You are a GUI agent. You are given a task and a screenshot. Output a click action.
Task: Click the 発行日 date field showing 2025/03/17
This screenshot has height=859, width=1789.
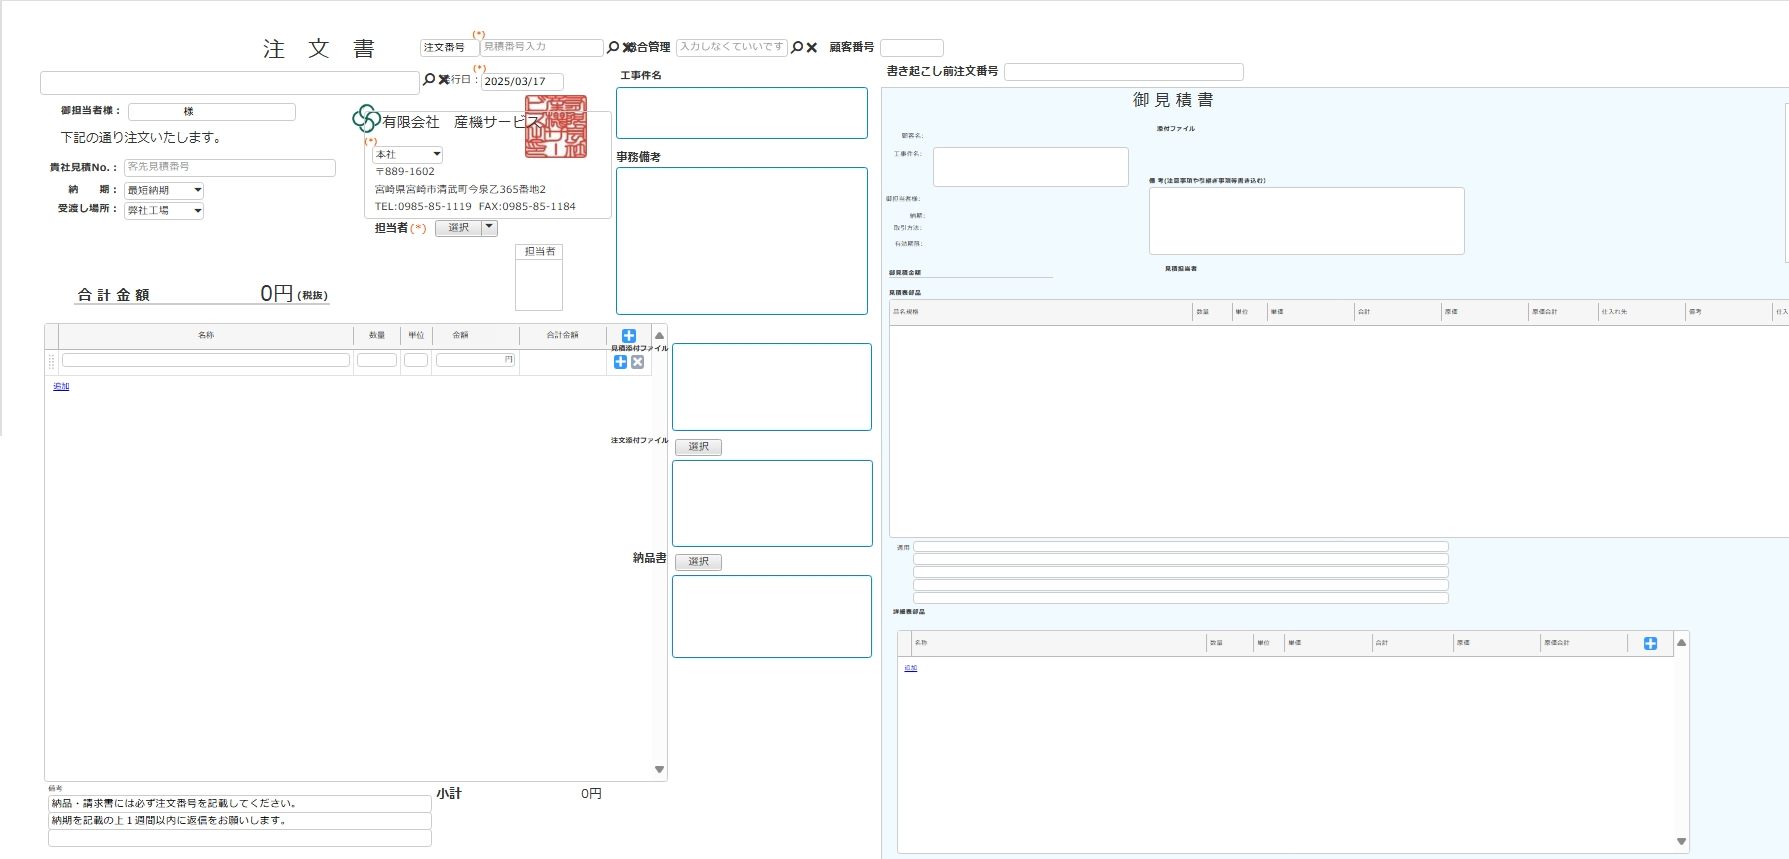pos(522,82)
